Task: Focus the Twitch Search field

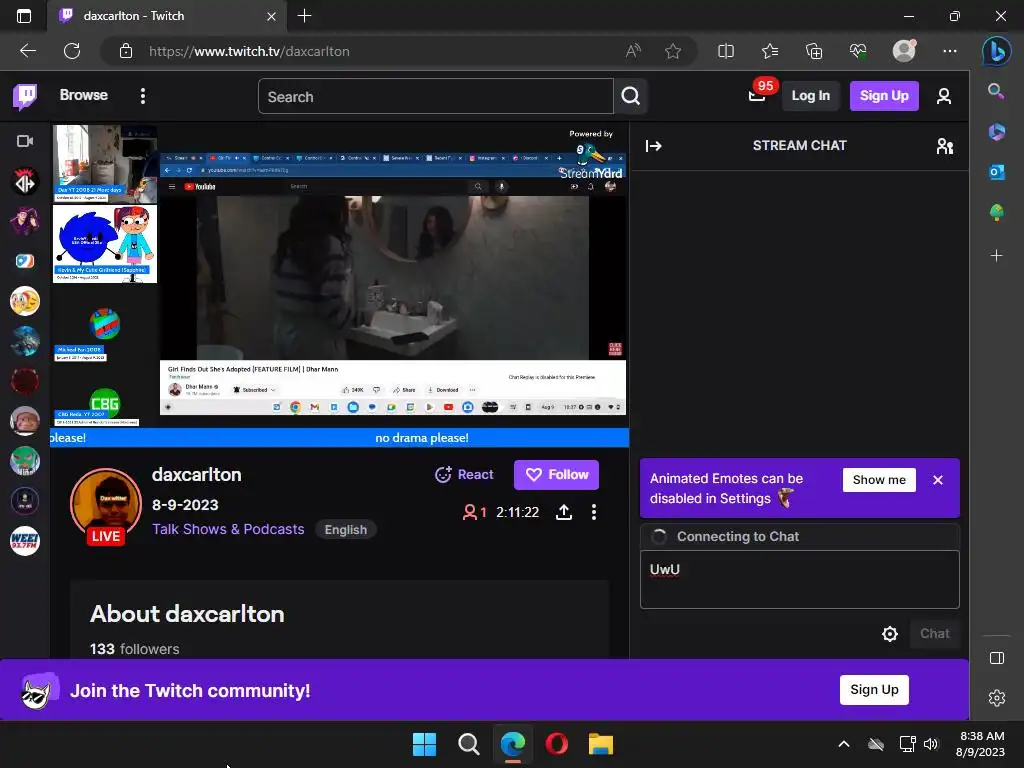Action: coord(436,97)
